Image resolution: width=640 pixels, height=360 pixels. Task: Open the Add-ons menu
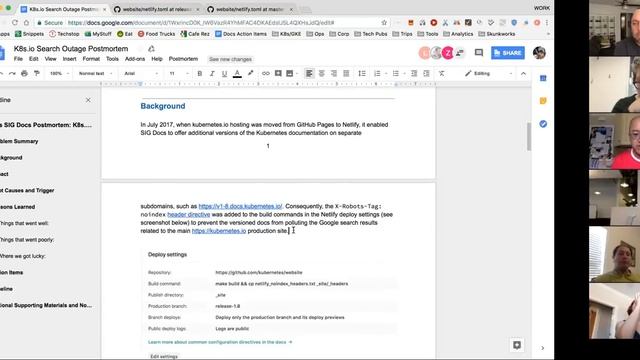pyautogui.click(x=135, y=59)
